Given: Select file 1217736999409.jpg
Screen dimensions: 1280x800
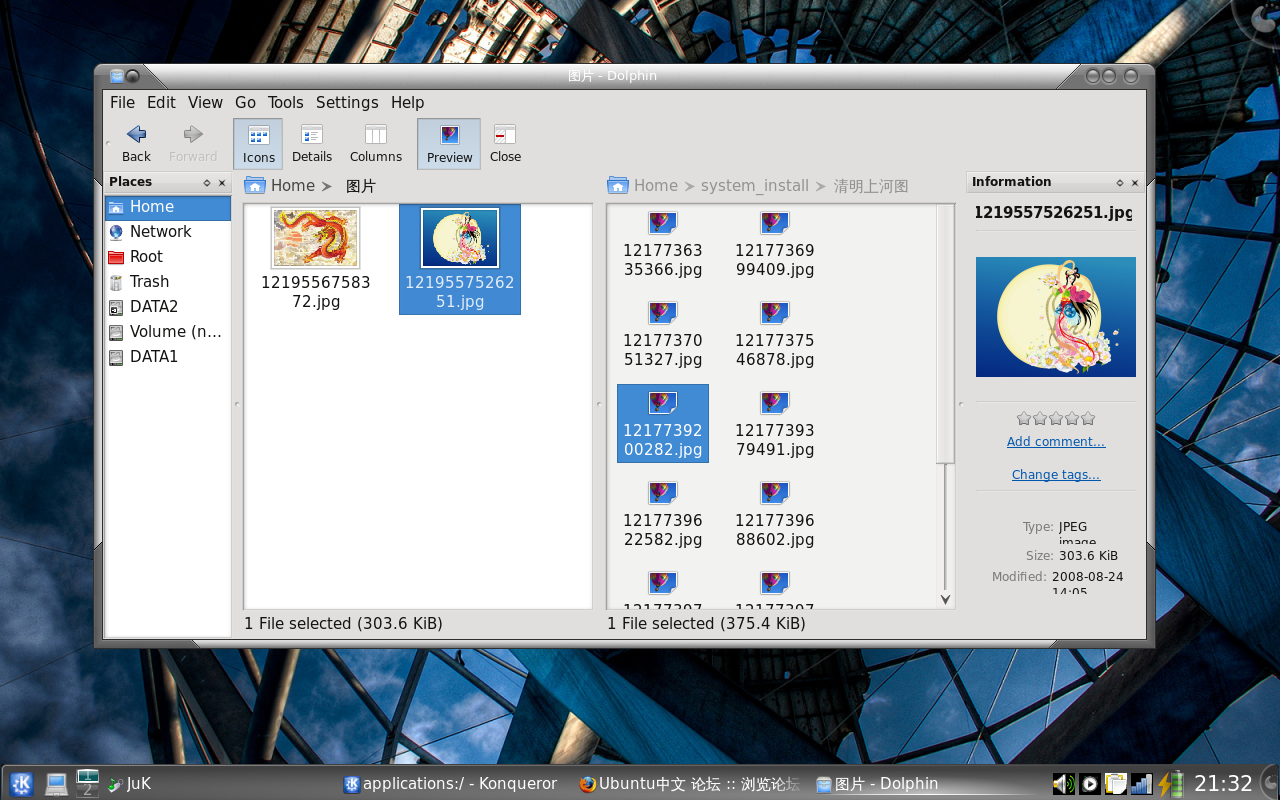Looking at the screenshot, I should tap(775, 245).
